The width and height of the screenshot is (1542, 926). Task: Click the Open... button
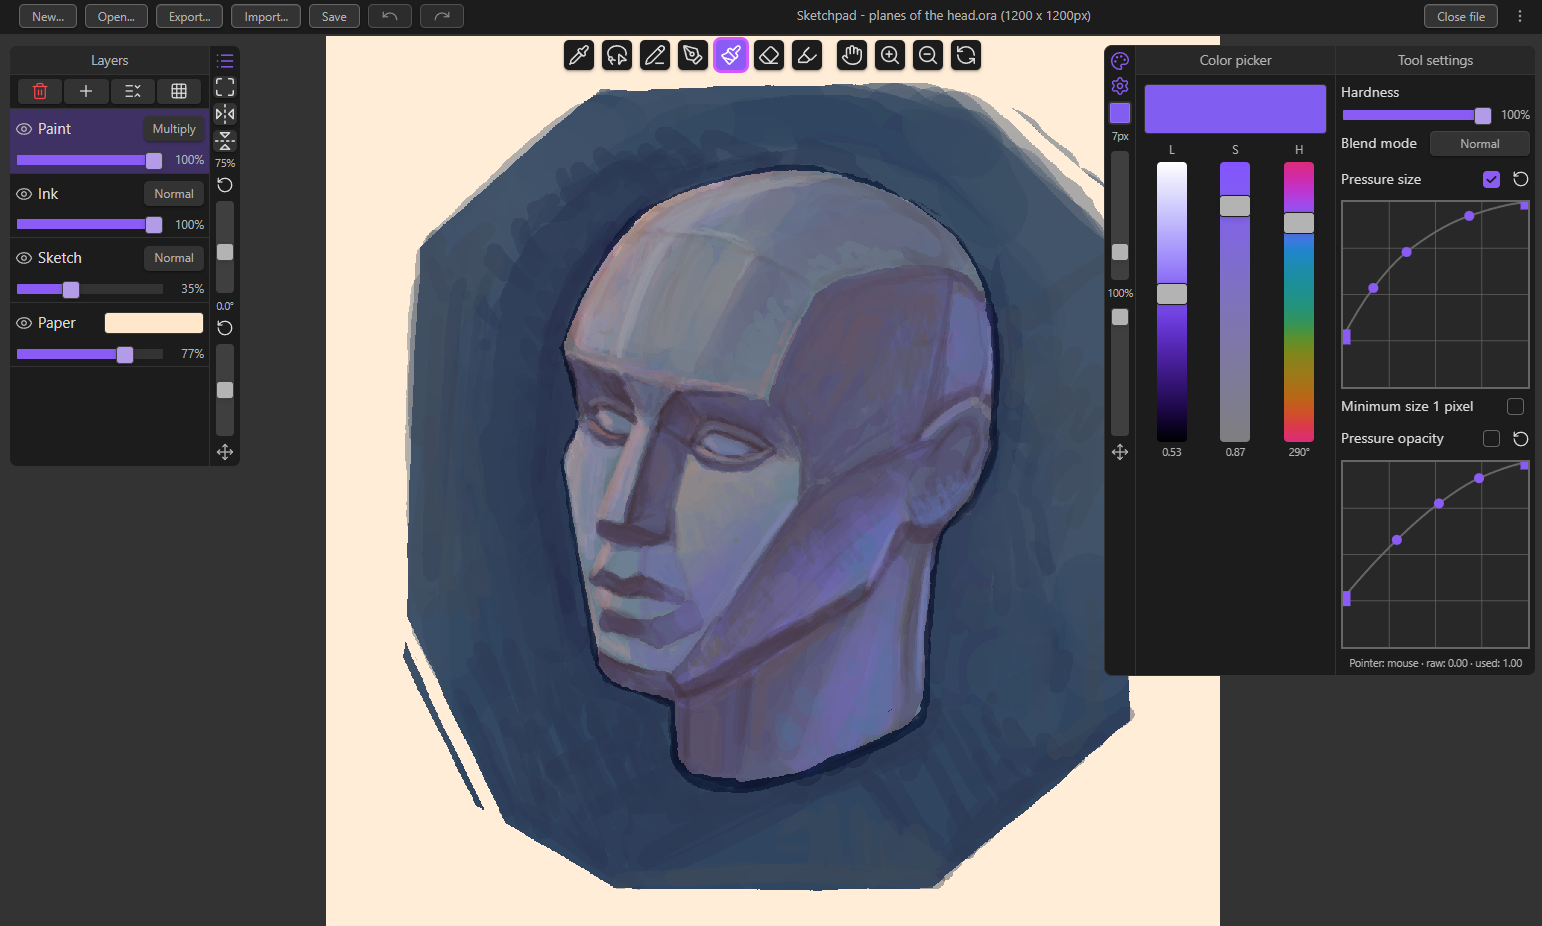click(116, 16)
